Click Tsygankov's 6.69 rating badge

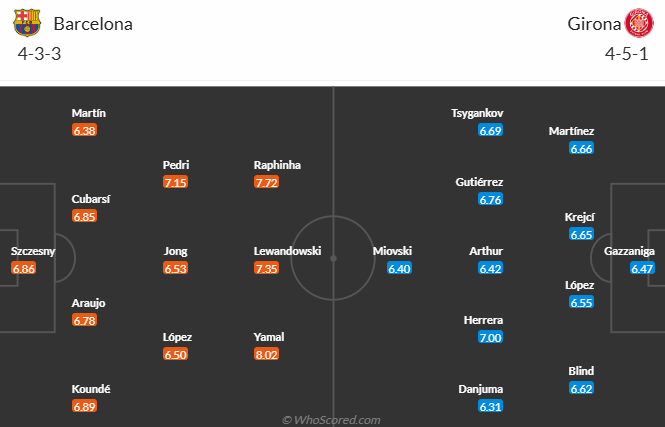[491, 131]
